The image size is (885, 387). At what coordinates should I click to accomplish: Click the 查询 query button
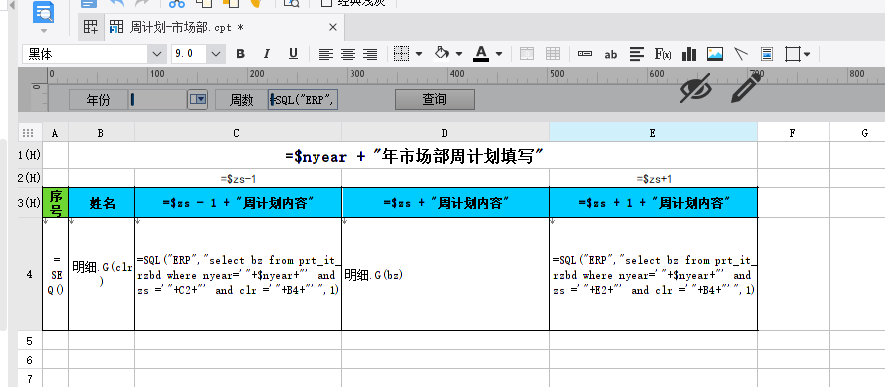(x=435, y=100)
